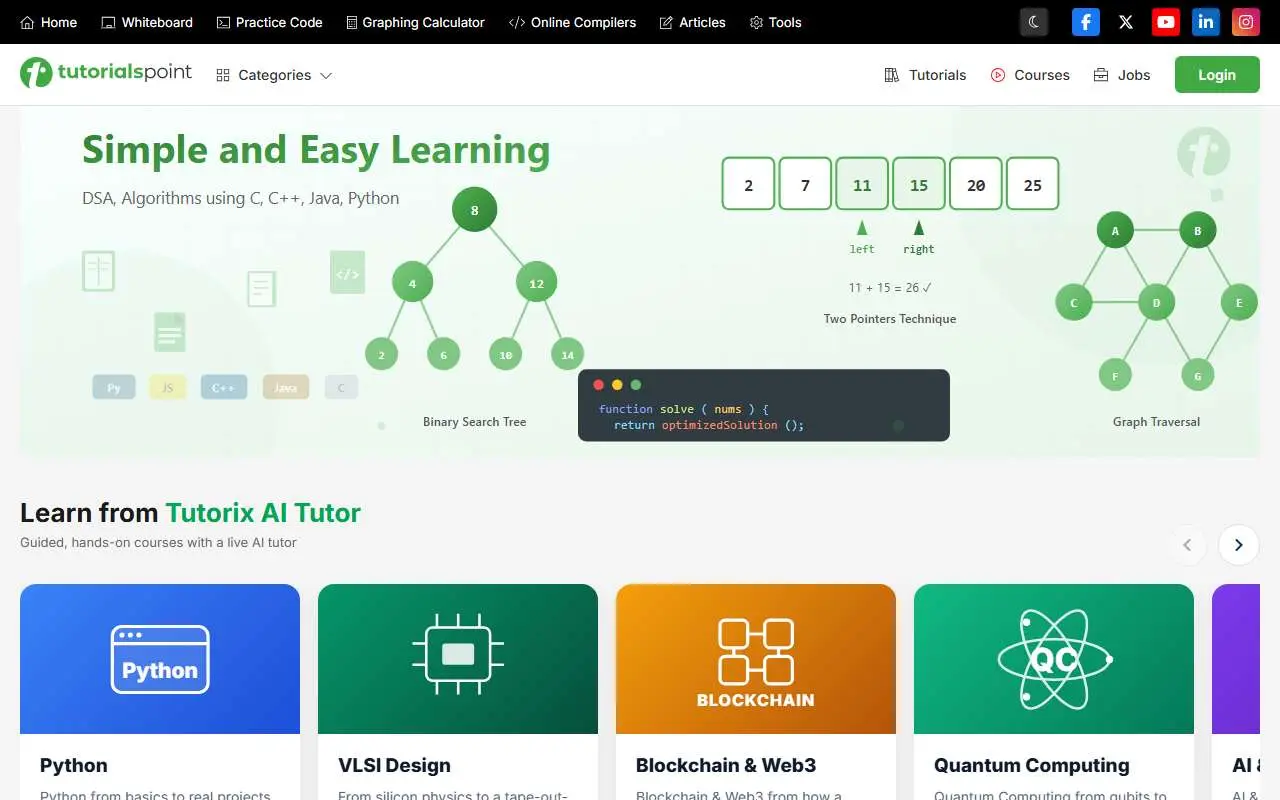This screenshot has width=1280, height=800.
Task: Open the Quantum Computing atom thumbnail
Action: click(1054, 659)
